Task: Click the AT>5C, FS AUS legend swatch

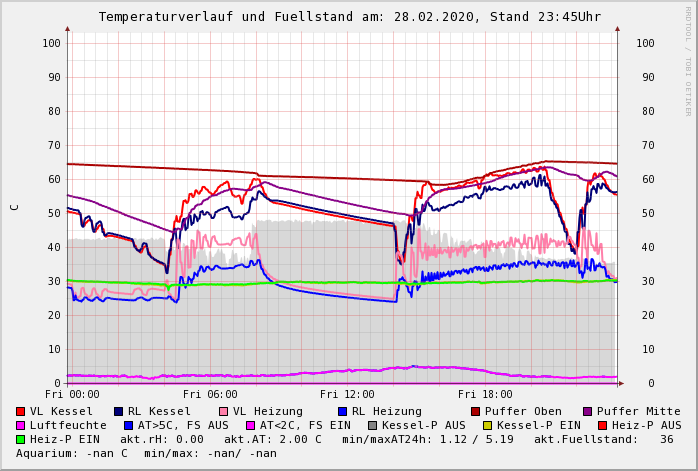Action: 128,425
